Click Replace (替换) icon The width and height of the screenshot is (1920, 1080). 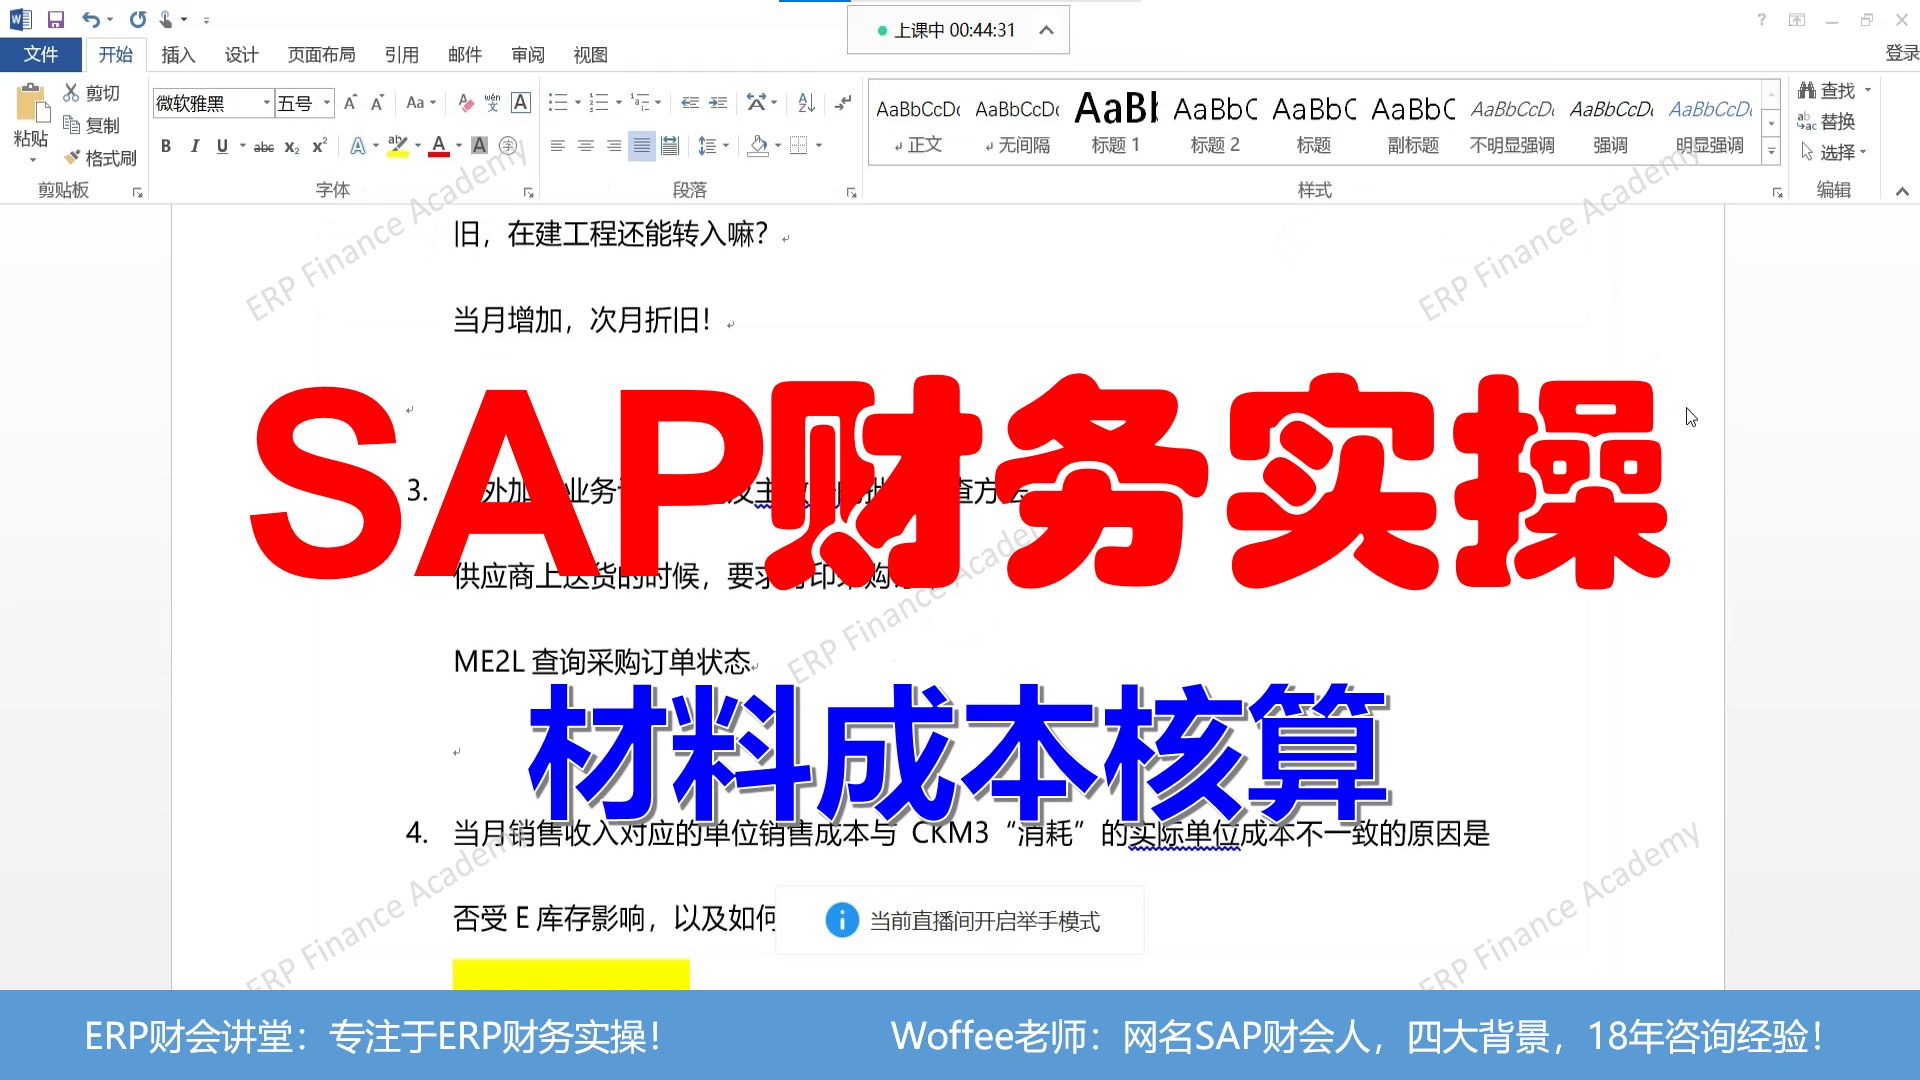(x=1807, y=121)
